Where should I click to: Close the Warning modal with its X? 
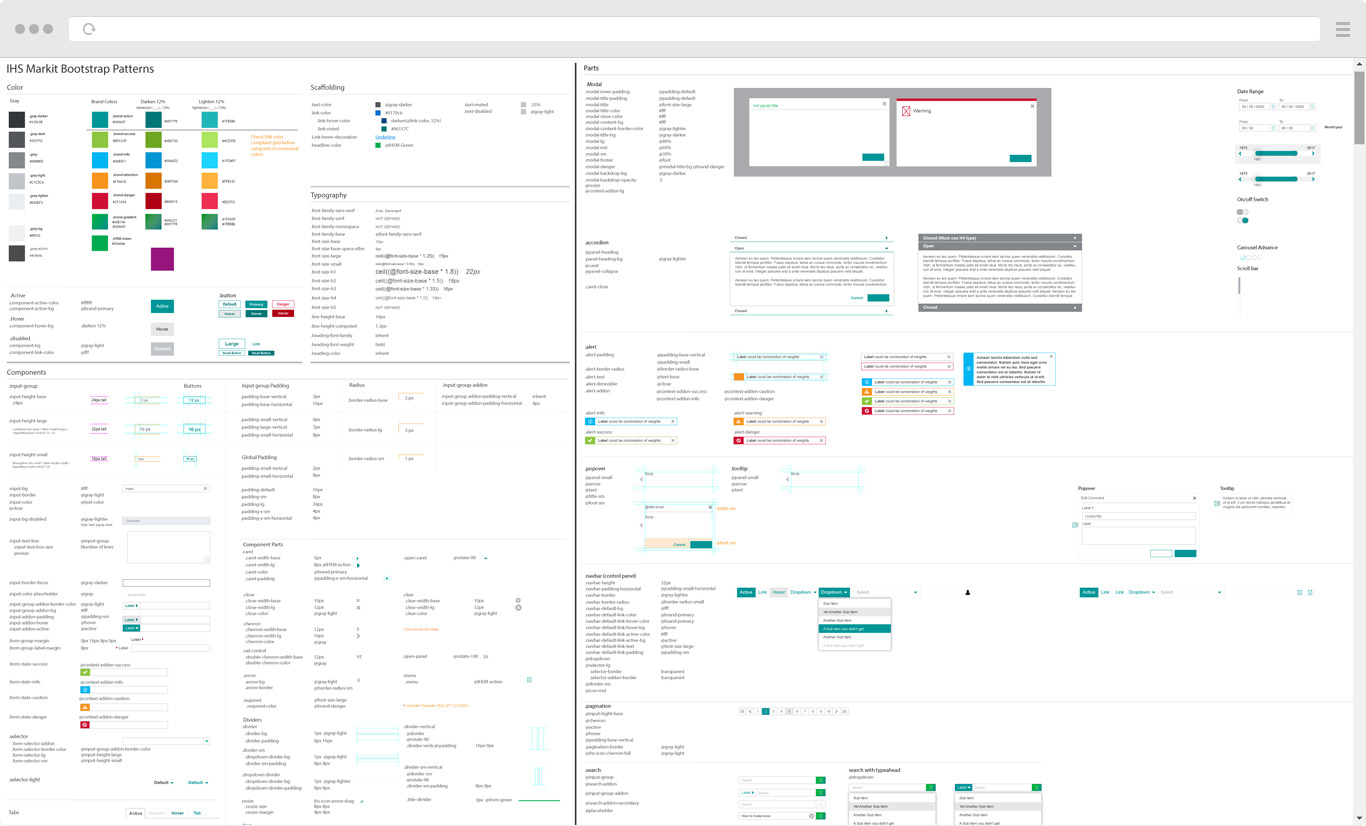point(1032,106)
